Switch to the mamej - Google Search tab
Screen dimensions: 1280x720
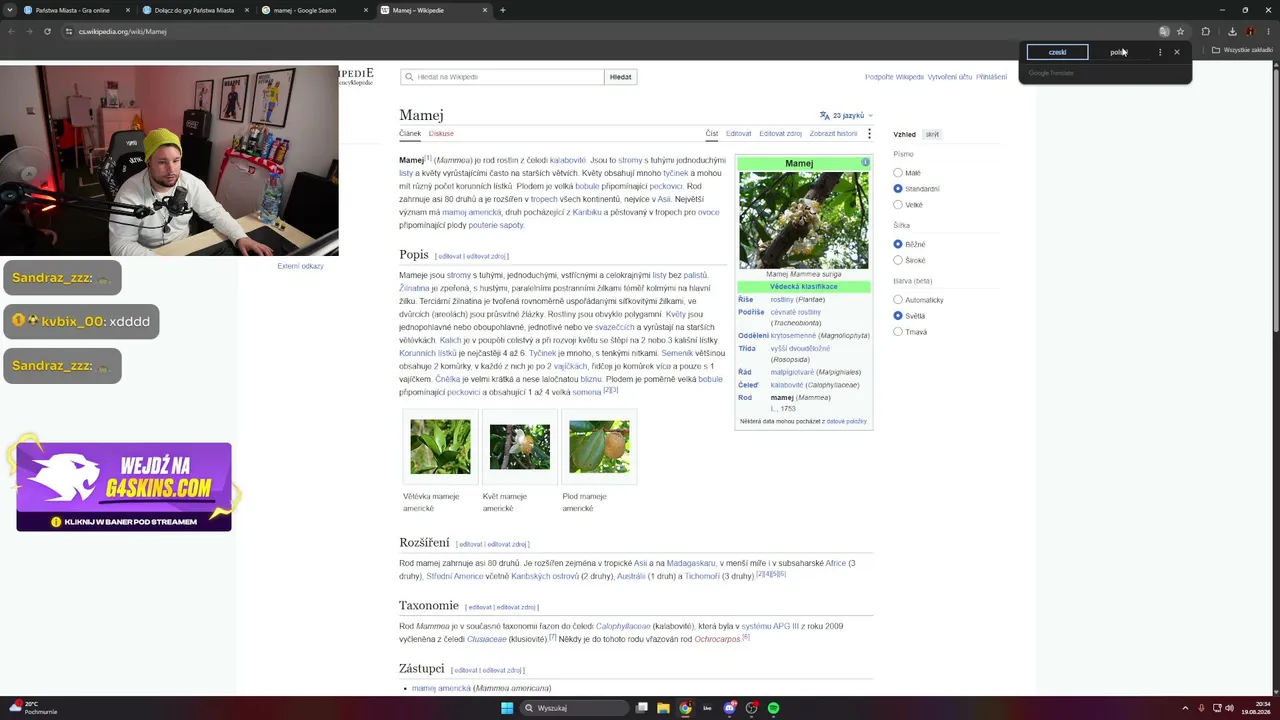click(x=315, y=10)
